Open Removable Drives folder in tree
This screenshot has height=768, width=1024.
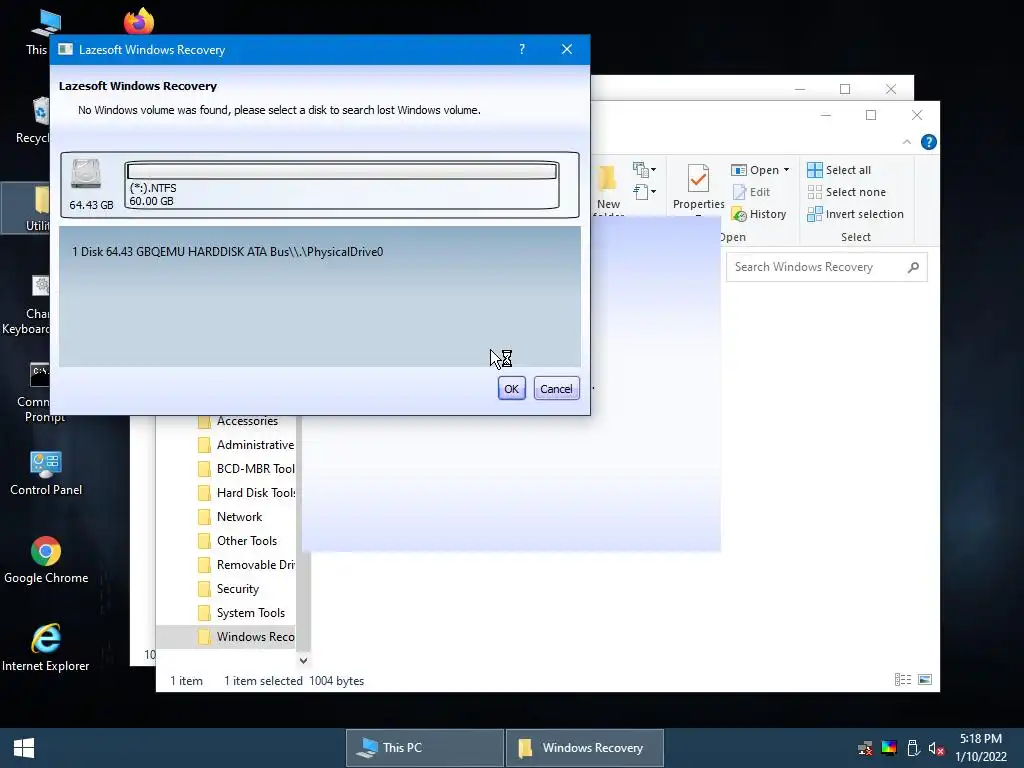pos(246,565)
